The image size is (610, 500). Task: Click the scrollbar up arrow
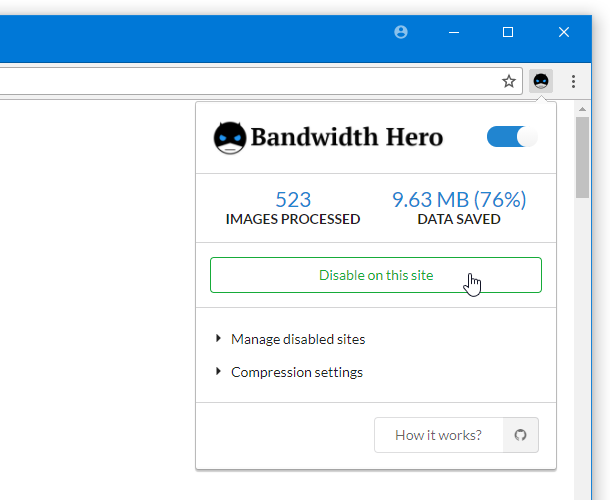coord(582,109)
